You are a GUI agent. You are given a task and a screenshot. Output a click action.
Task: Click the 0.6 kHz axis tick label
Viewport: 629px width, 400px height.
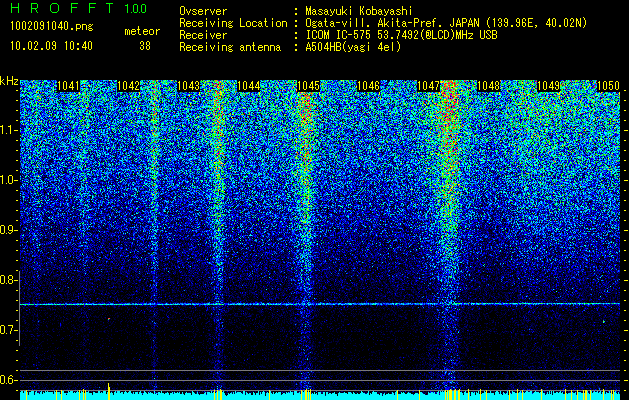pos(8,380)
